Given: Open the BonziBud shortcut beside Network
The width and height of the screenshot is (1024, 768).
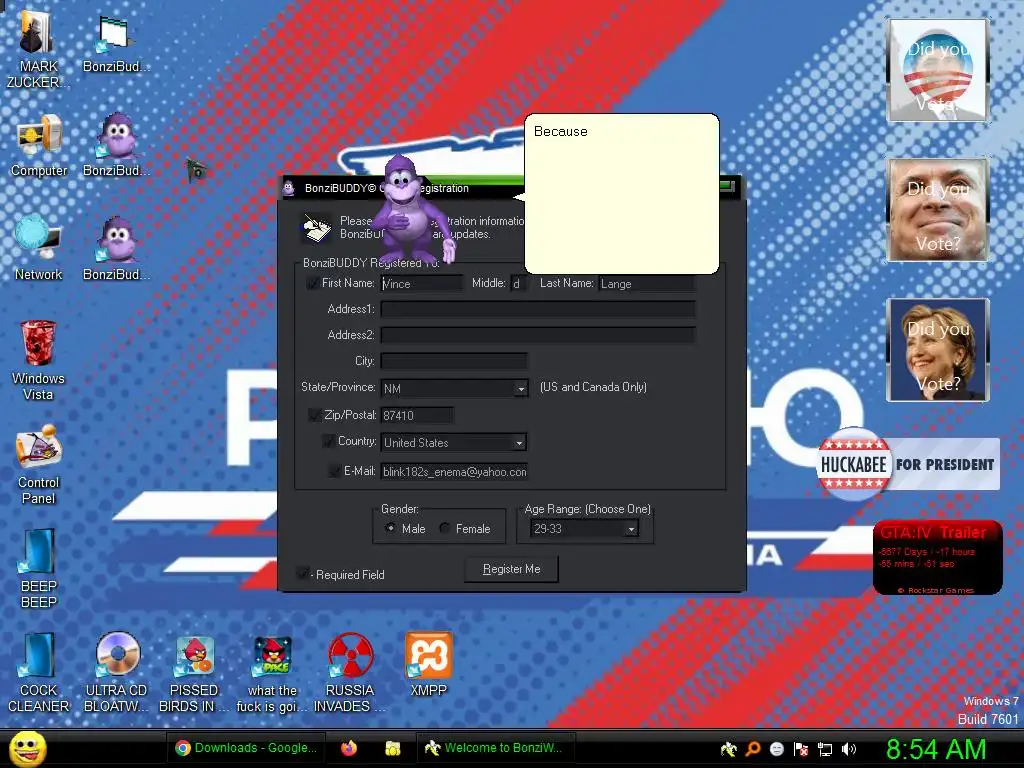Looking at the screenshot, I should click(116, 249).
